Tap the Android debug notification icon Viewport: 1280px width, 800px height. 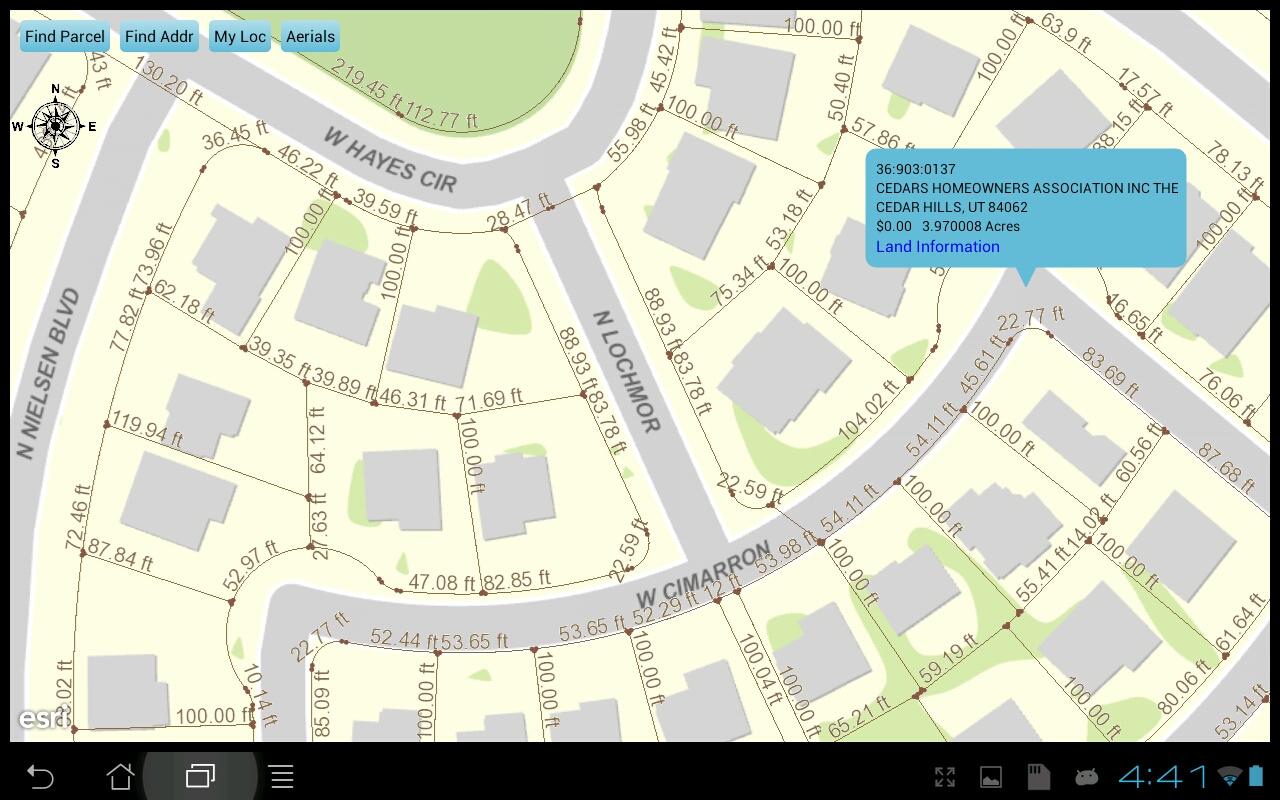[x=1086, y=777]
